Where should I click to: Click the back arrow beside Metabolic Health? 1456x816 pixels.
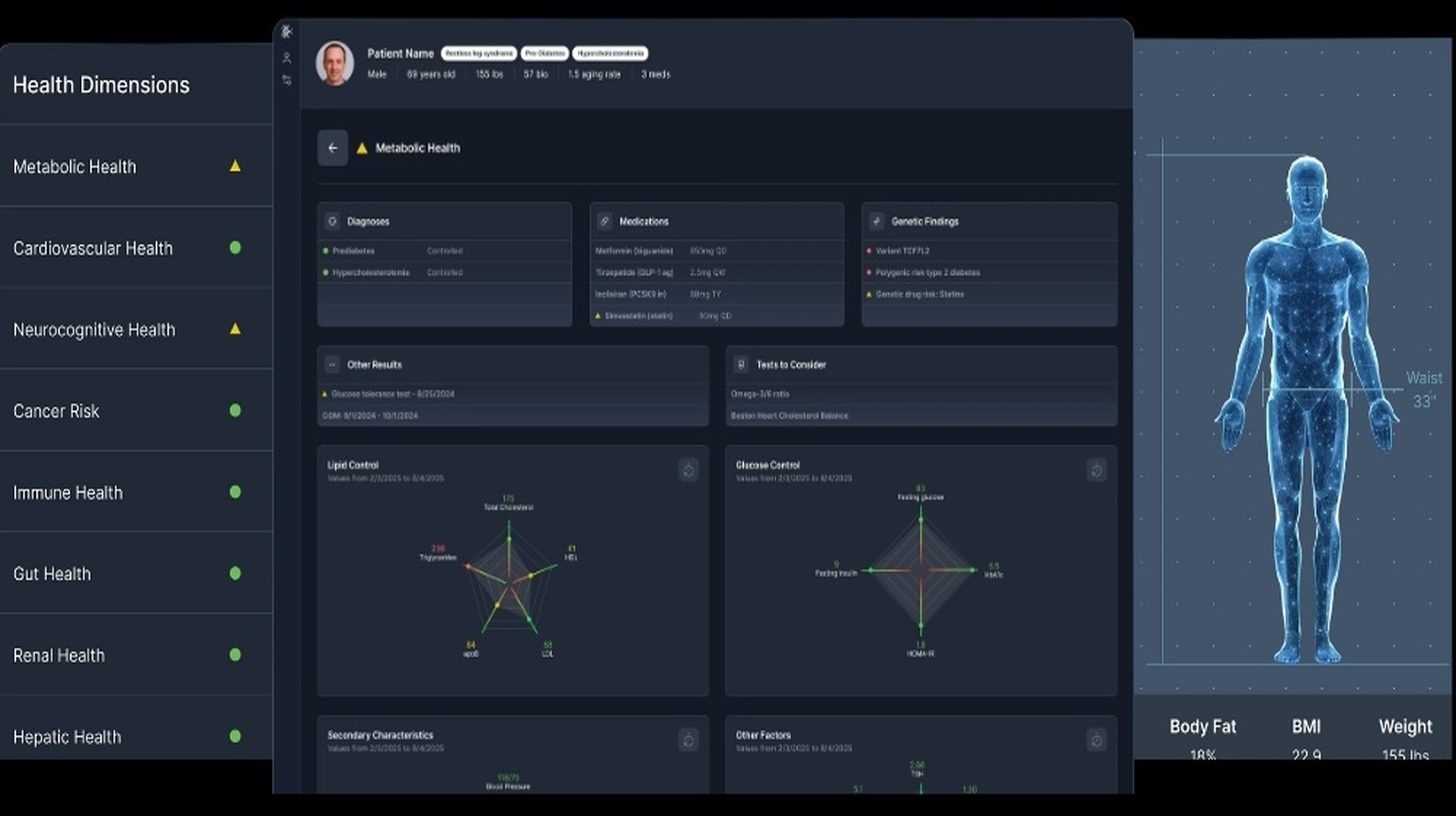click(332, 147)
